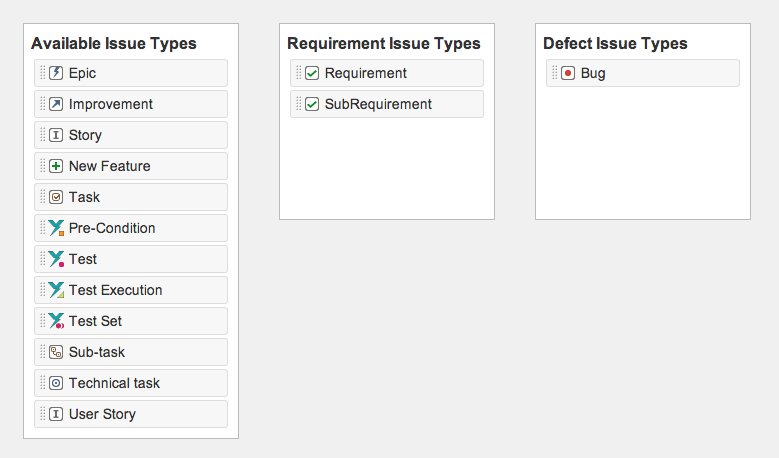This screenshot has height=458, width=779.
Task: Click the Epic lightning bolt icon
Action: click(x=56, y=73)
